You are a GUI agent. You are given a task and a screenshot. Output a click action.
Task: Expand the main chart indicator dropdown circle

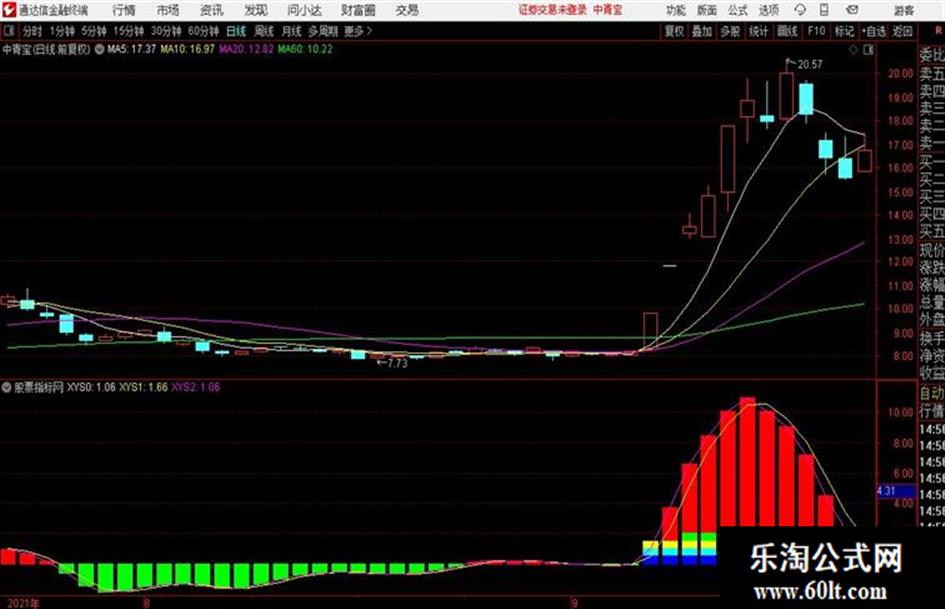(x=99, y=49)
